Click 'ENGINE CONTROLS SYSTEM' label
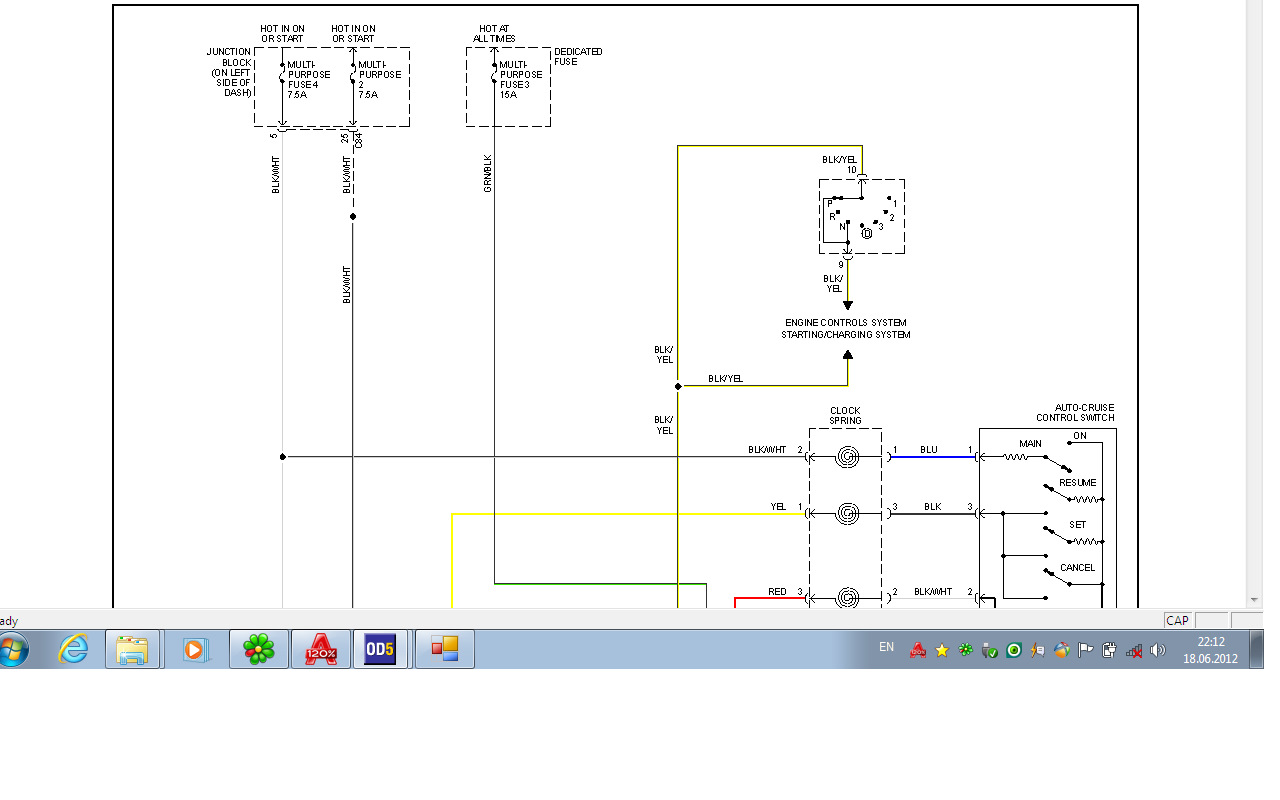The image size is (1280, 800). click(846, 323)
